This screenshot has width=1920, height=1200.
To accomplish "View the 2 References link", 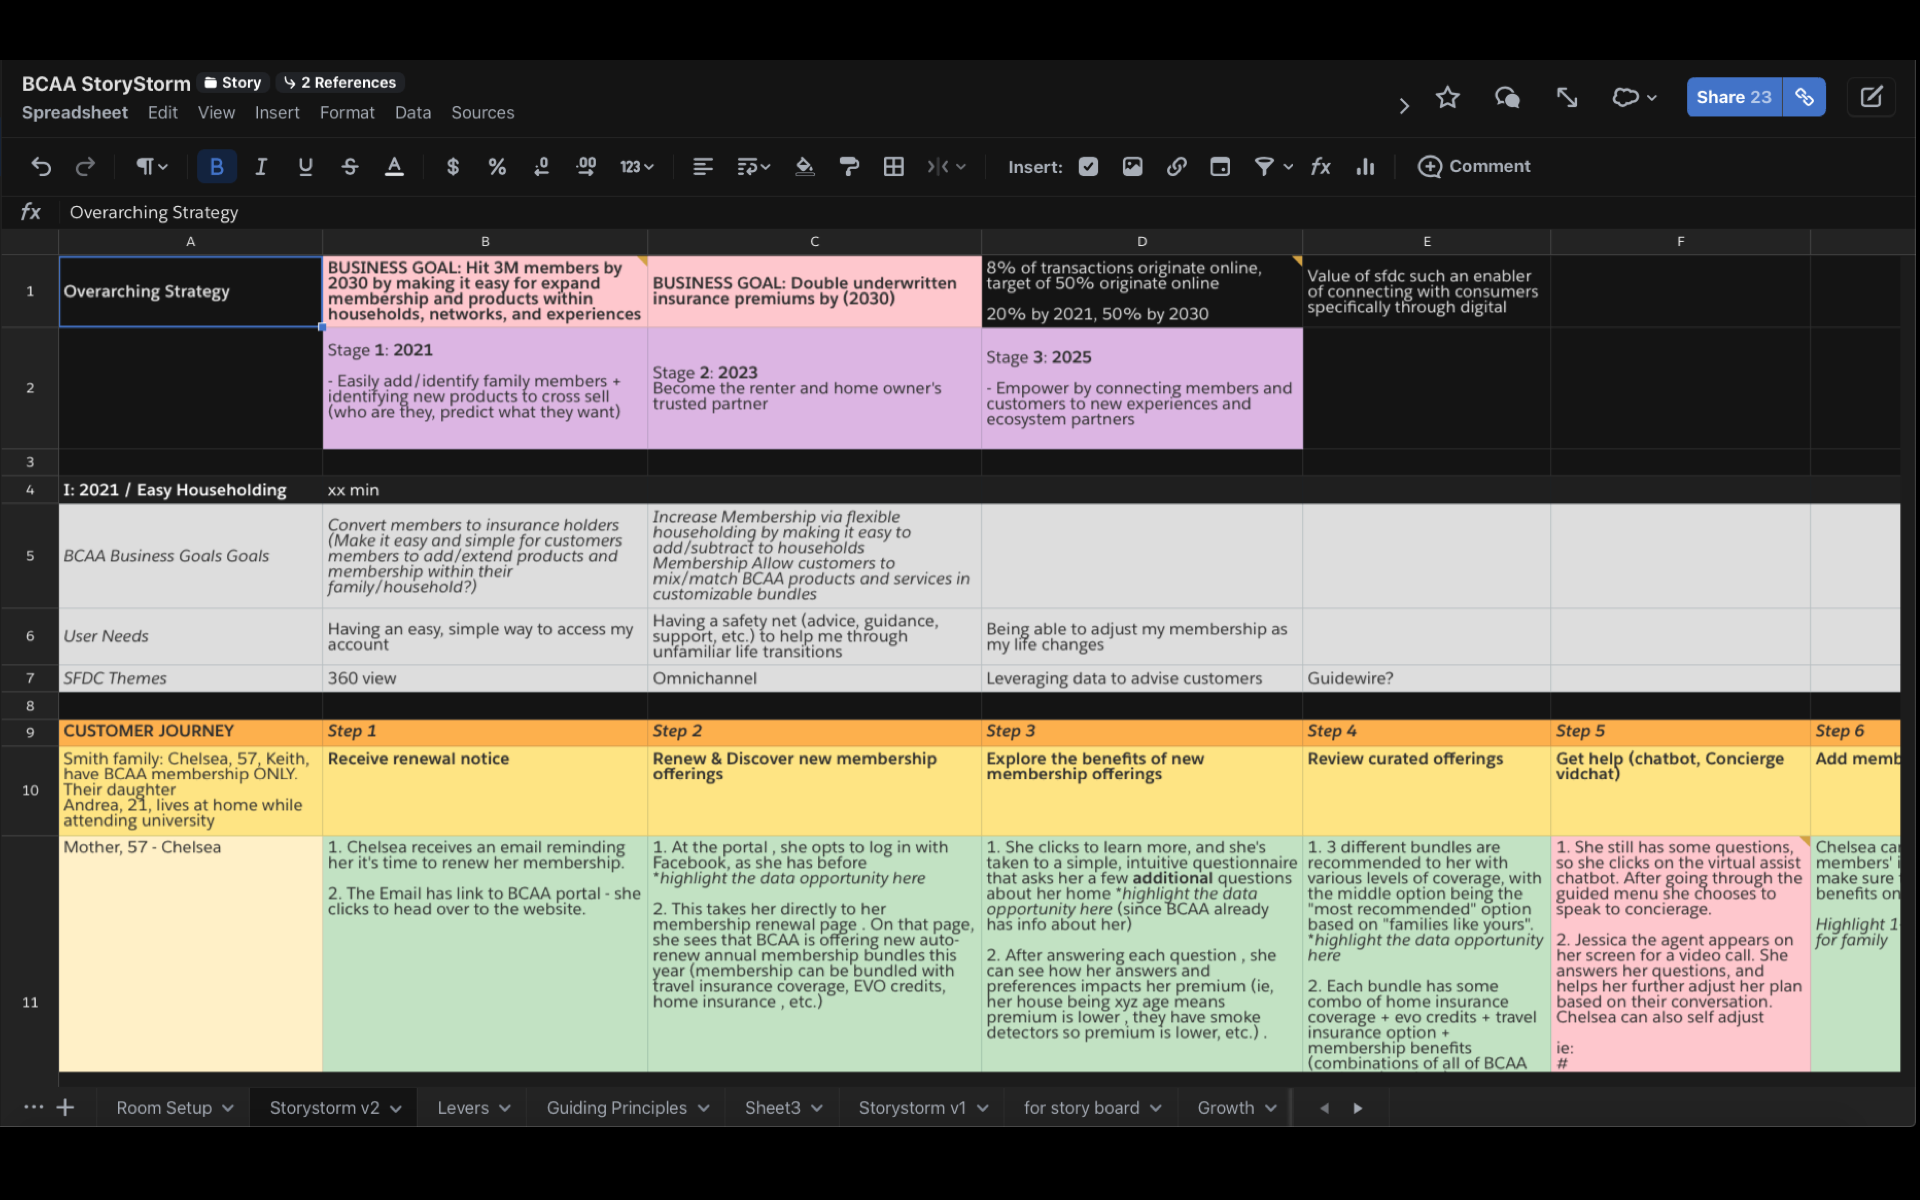I will click(340, 83).
